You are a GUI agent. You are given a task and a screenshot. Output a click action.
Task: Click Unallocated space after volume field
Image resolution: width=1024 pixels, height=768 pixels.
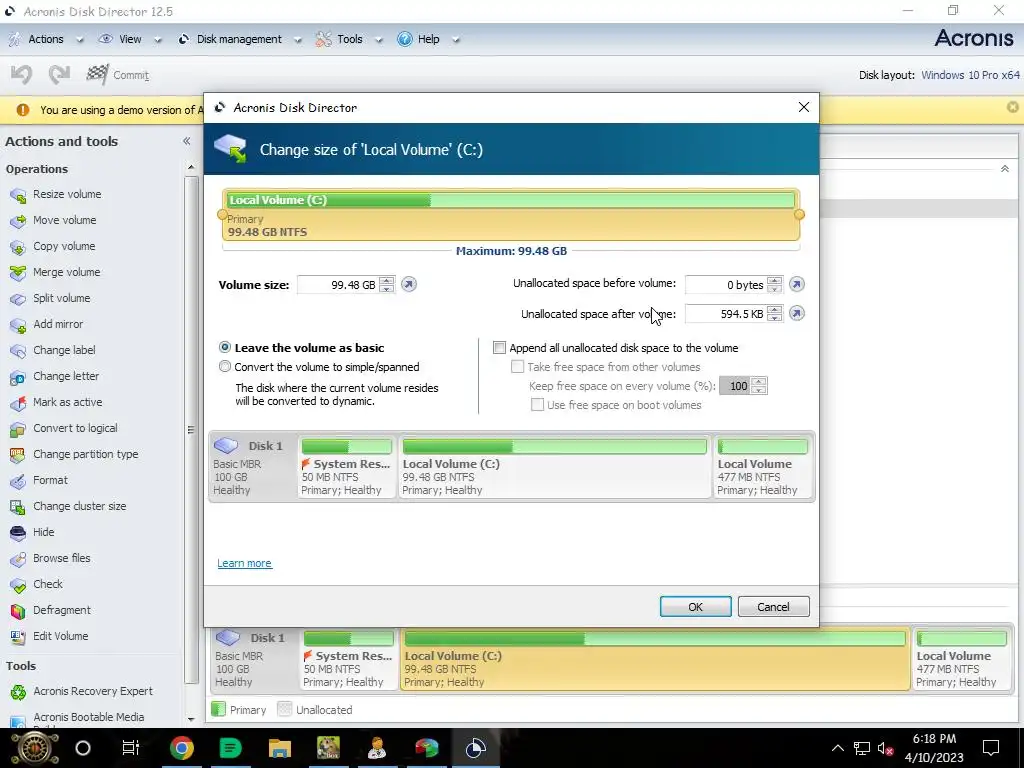[x=726, y=314]
